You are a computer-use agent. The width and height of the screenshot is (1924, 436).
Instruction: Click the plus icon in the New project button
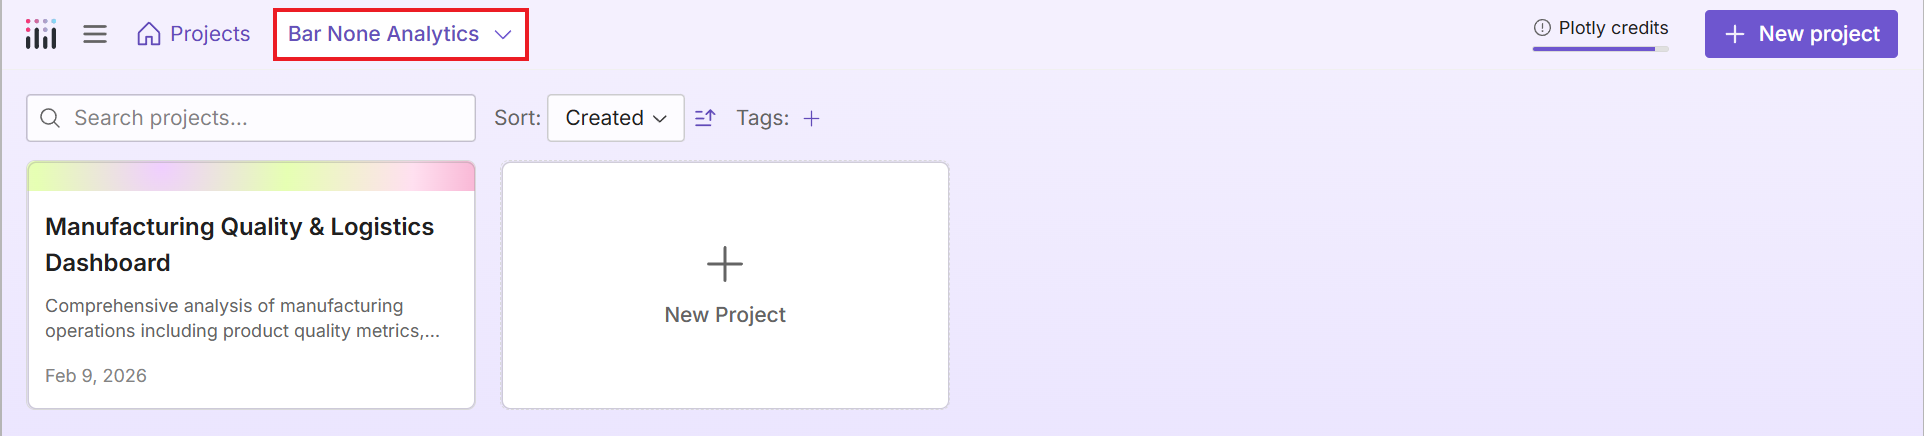tap(1735, 34)
